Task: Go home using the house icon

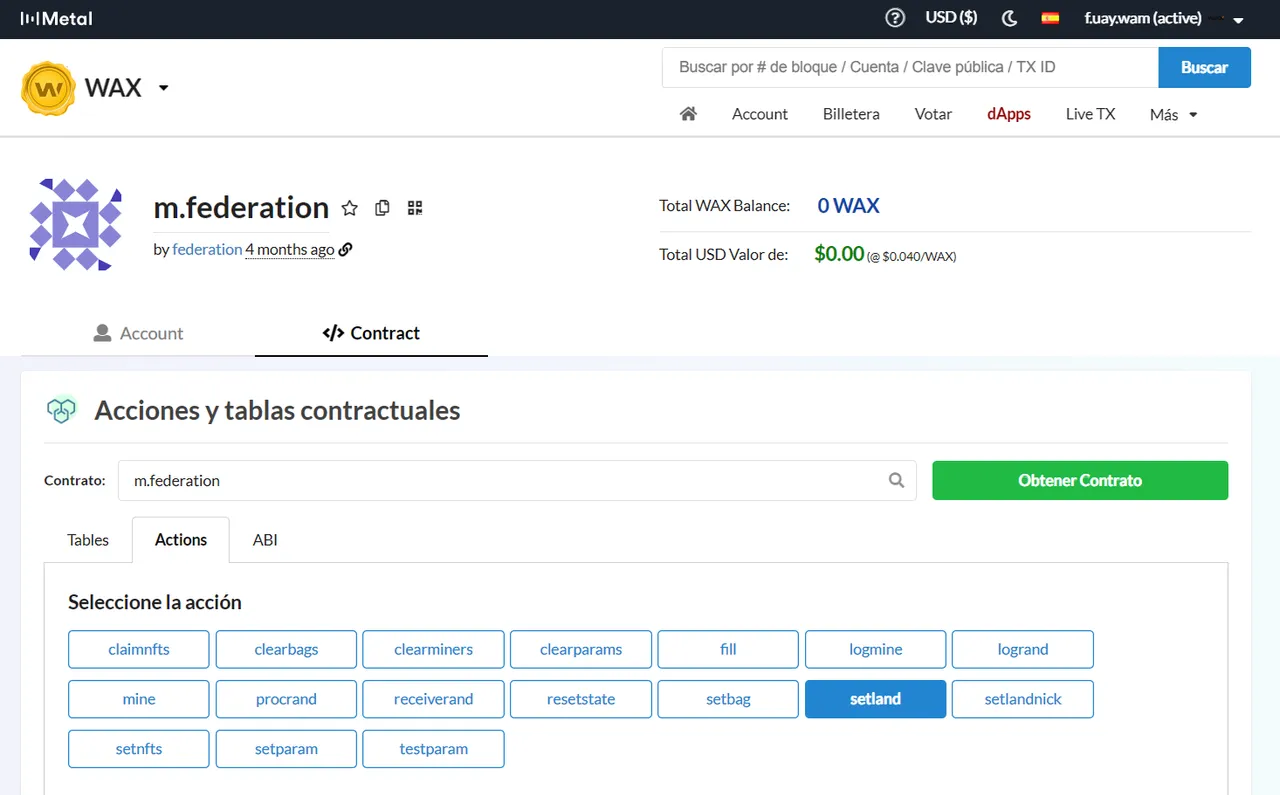Action: pyautogui.click(x=688, y=114)
